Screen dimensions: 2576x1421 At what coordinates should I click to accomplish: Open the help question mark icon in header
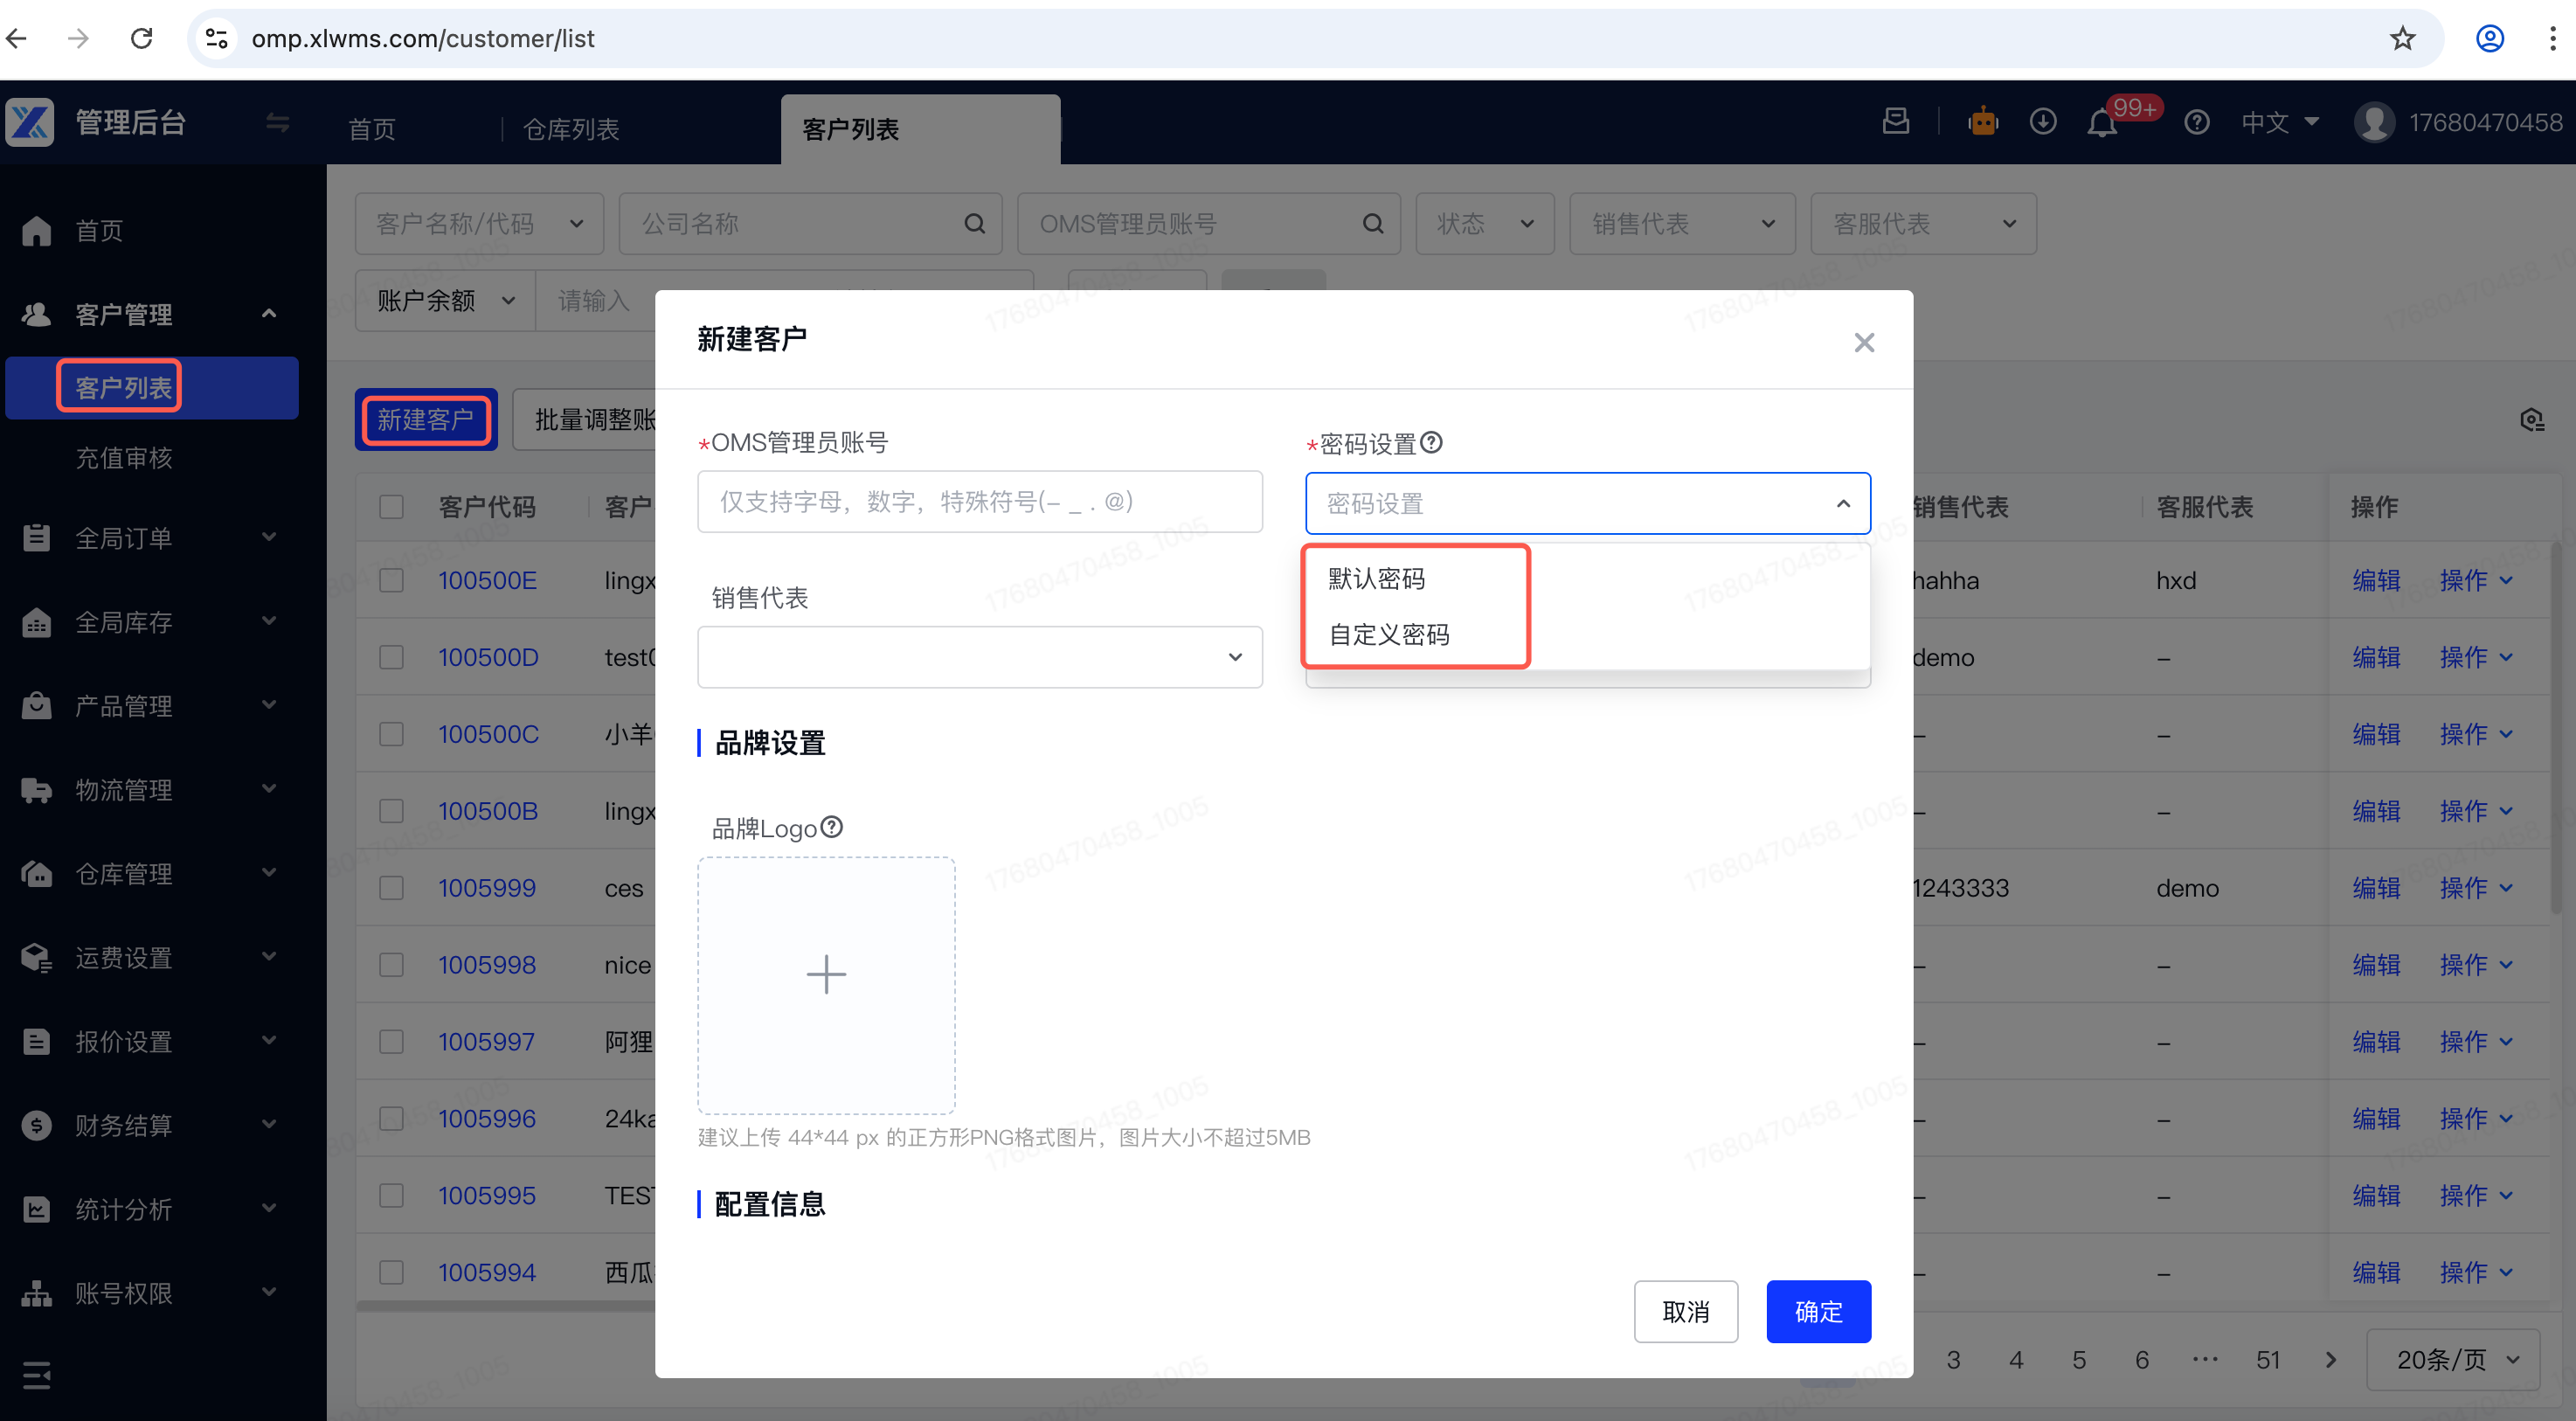click(x=2196, y=122)
